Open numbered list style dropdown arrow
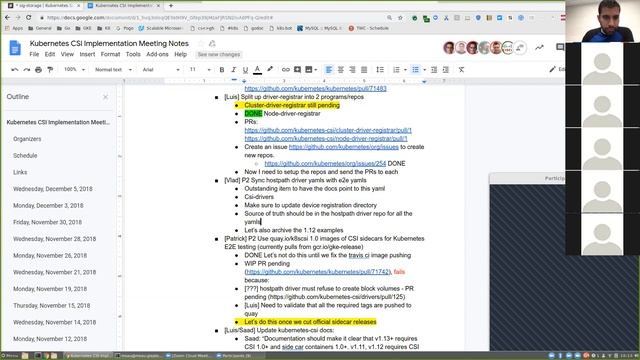 coord(405,70)
